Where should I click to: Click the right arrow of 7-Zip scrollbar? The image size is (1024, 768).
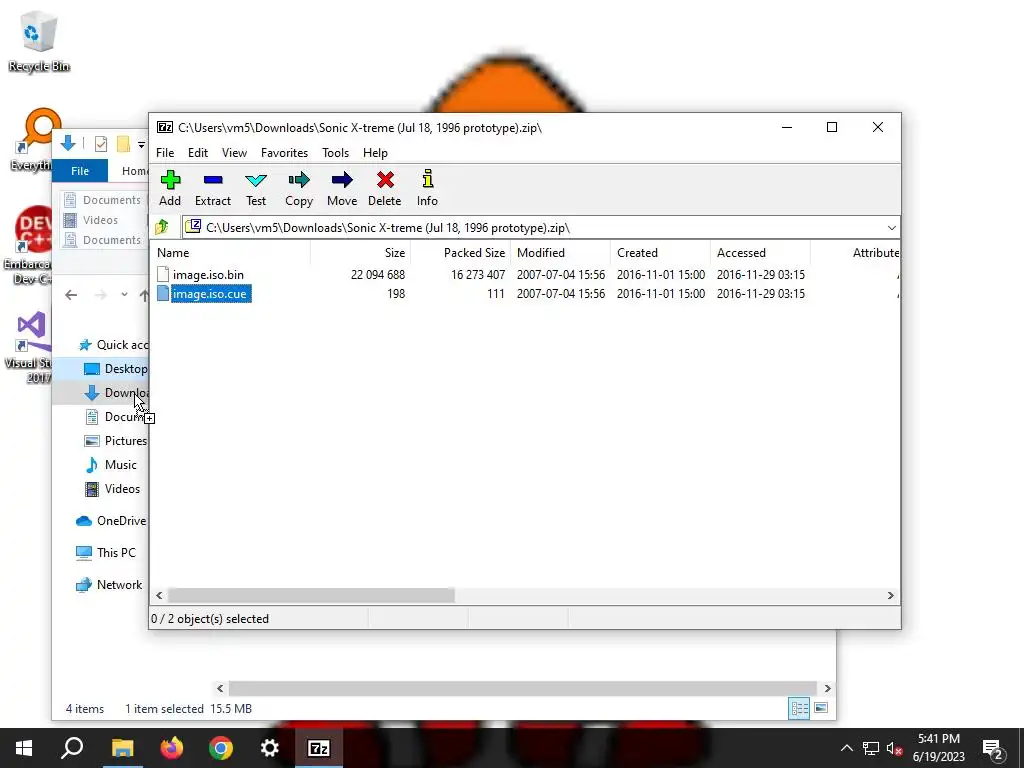click(891, 596)
